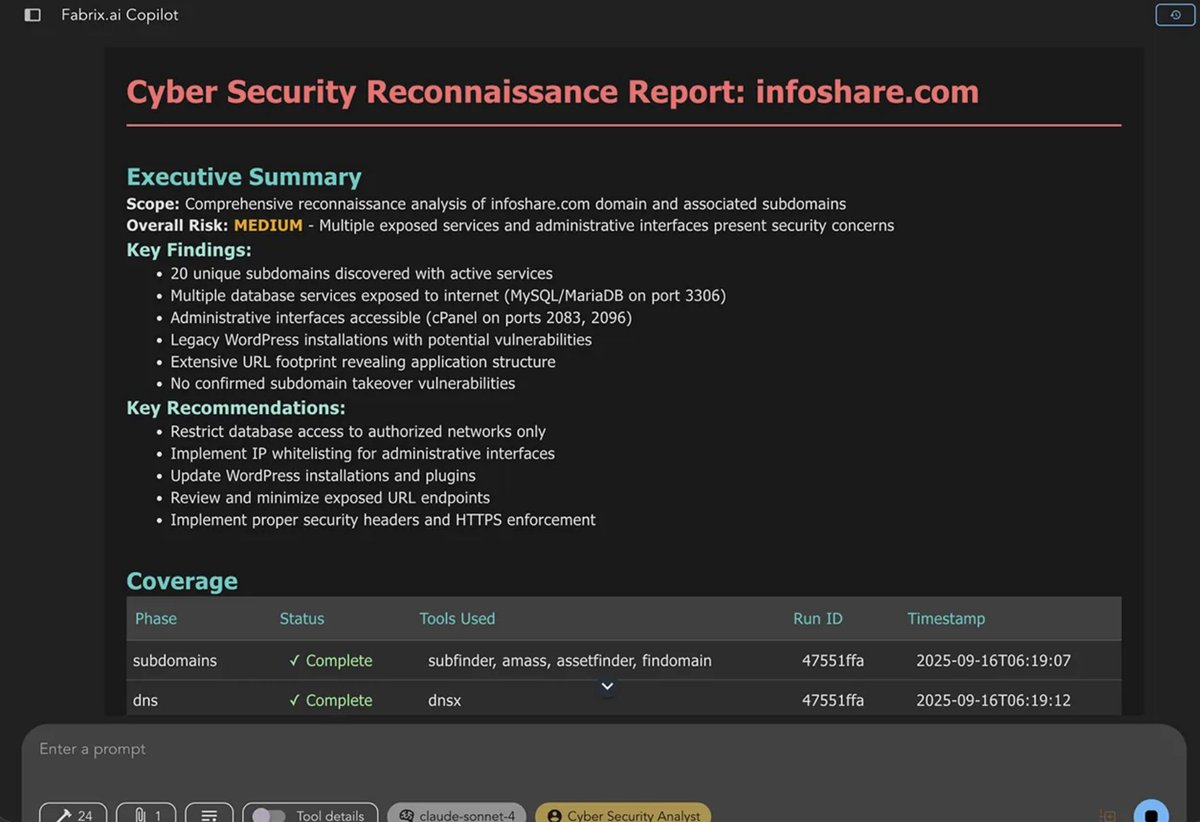Image resolution: width=1200 pixels, height=822 pixels.
Task: Click the MEDIUM overall risk label
Action: point(268,226)
